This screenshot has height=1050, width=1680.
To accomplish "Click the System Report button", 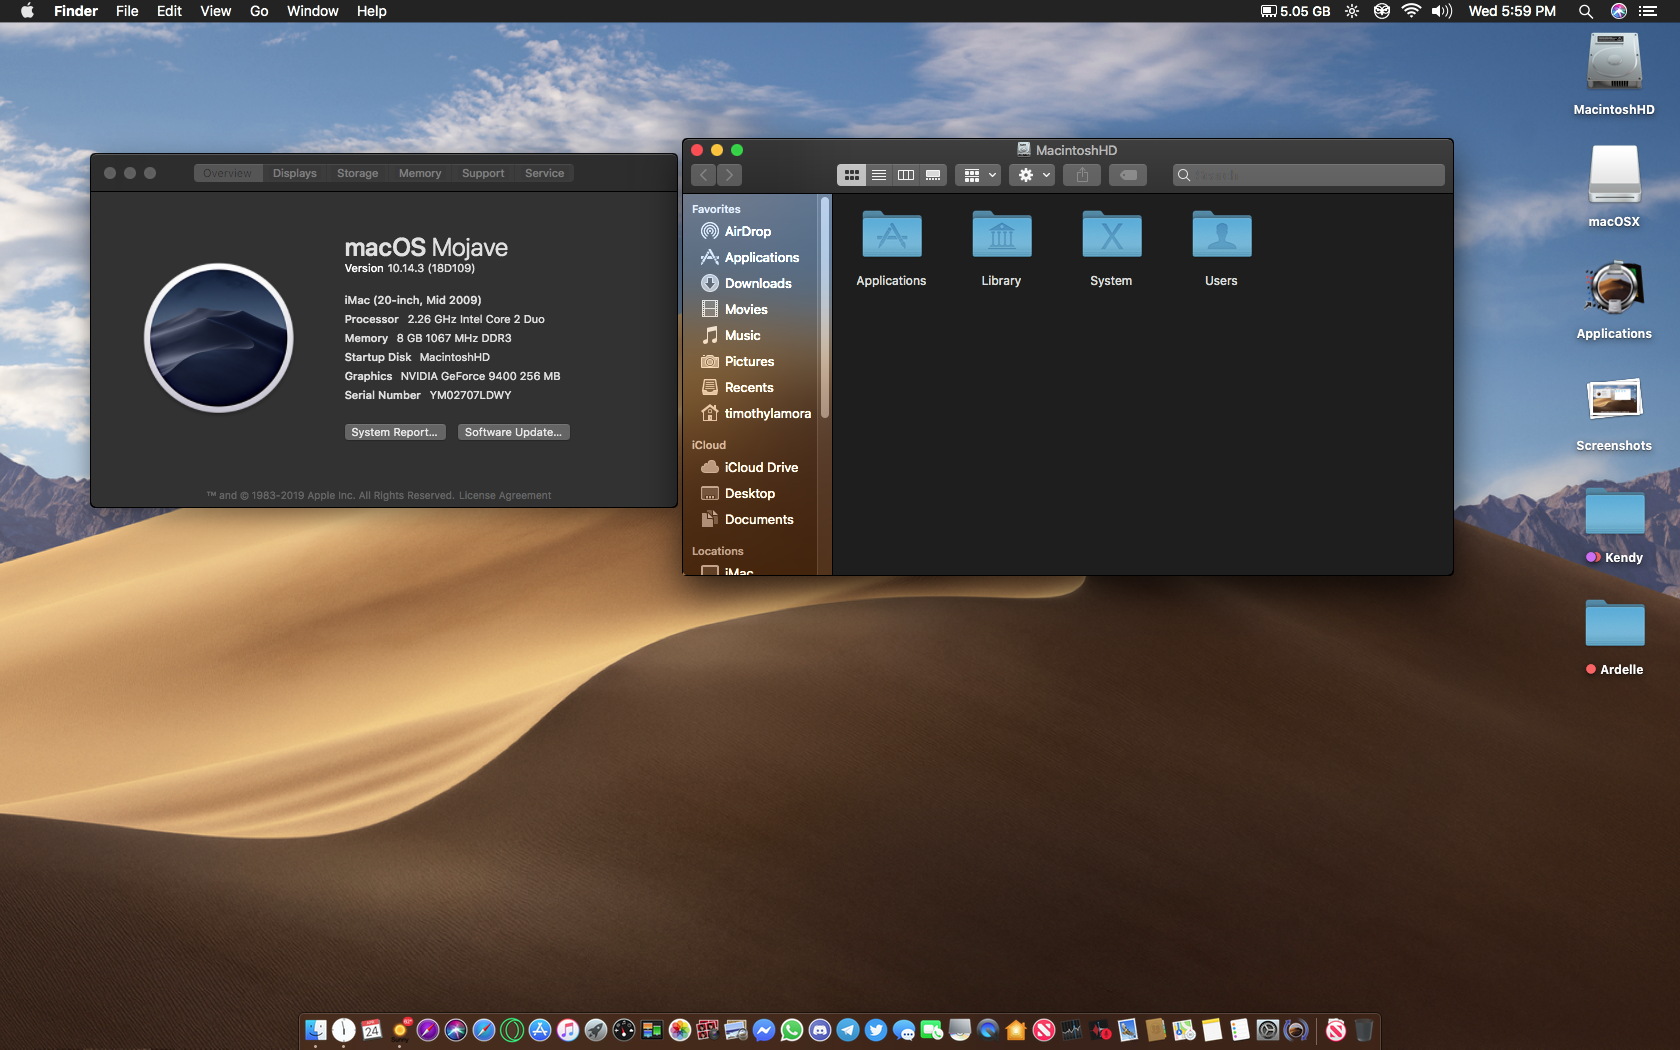I will (x=395, y=432).
